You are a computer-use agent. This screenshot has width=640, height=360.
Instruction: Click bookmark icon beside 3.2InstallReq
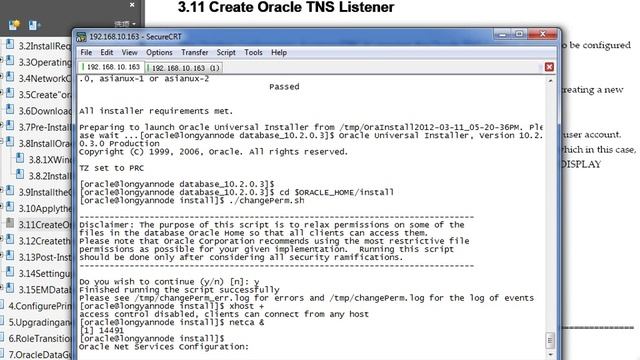point(10,44)
